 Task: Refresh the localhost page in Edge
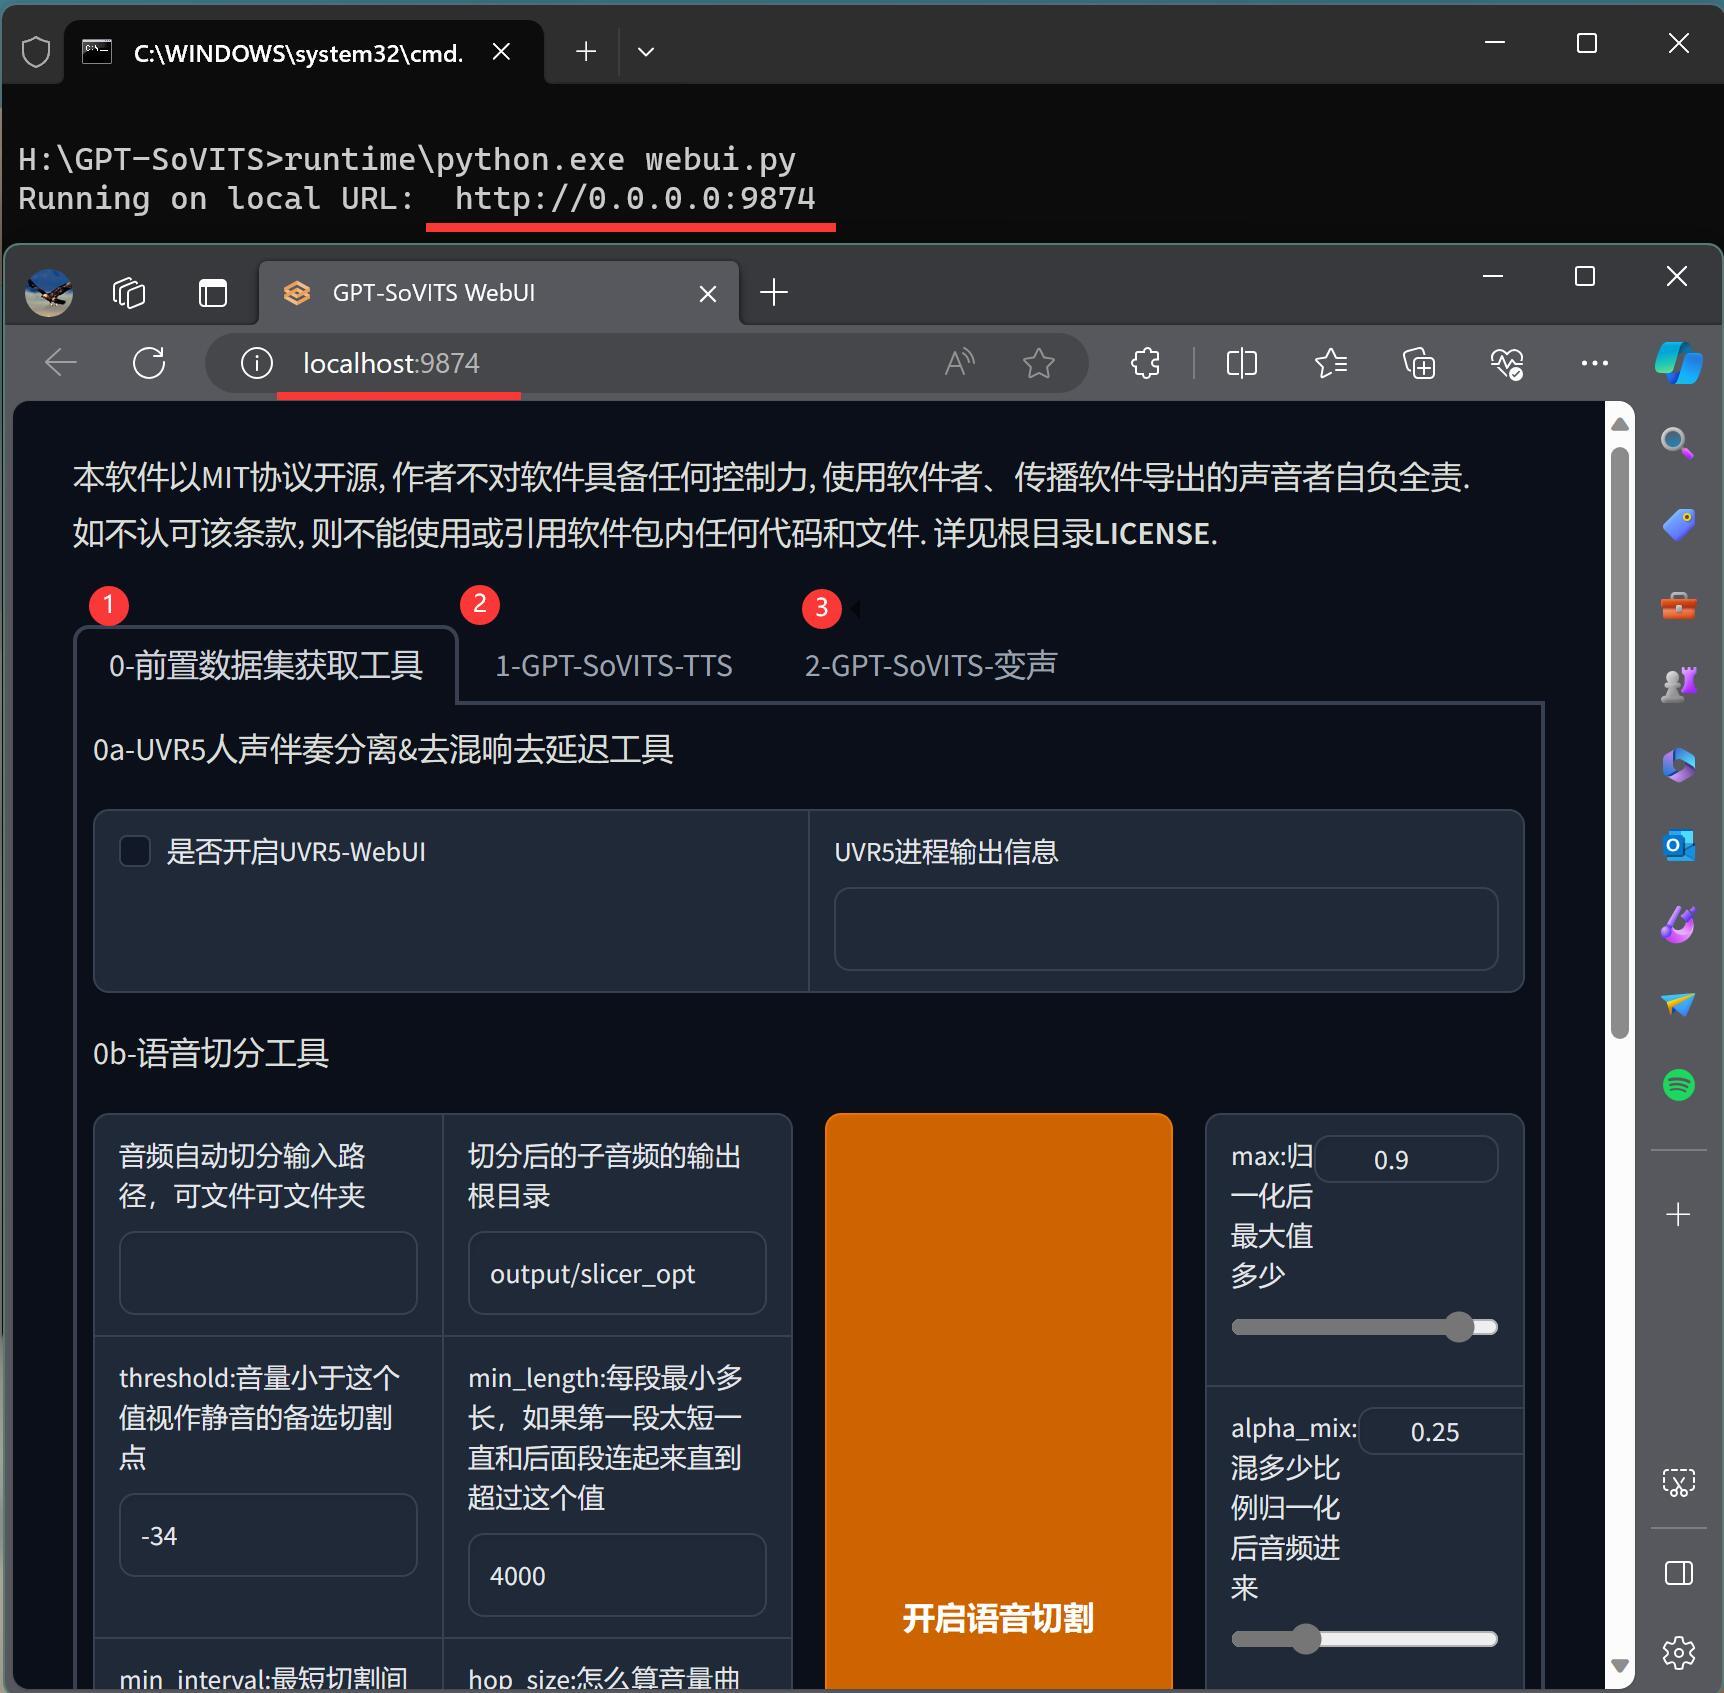(x=149, y=363)
